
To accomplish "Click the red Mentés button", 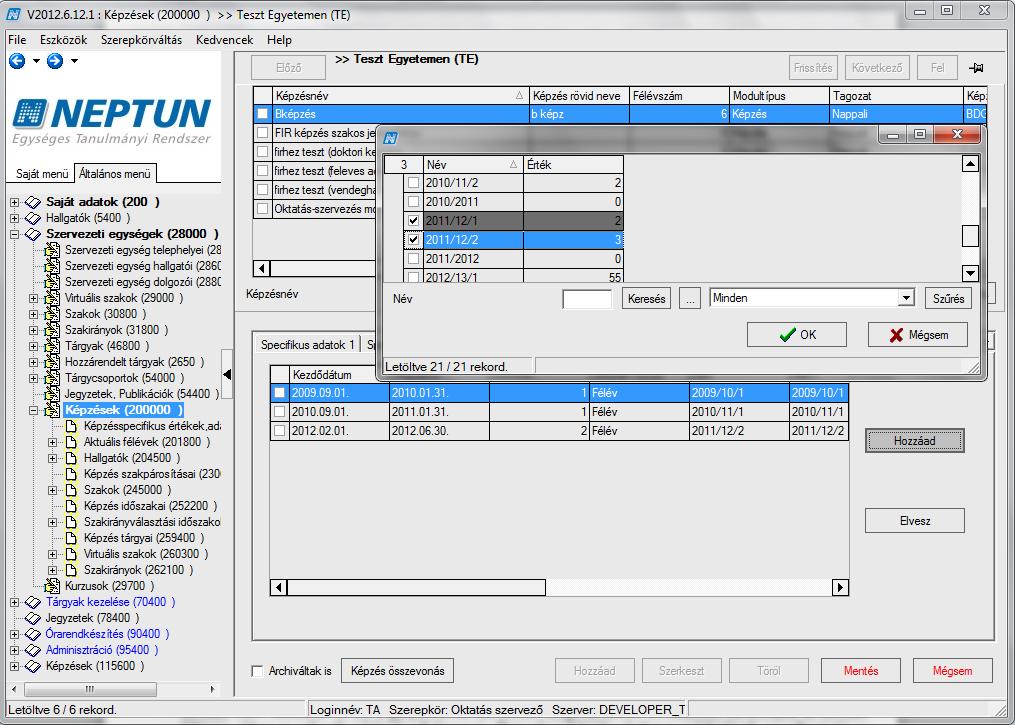I will click(x=861, y=671).
